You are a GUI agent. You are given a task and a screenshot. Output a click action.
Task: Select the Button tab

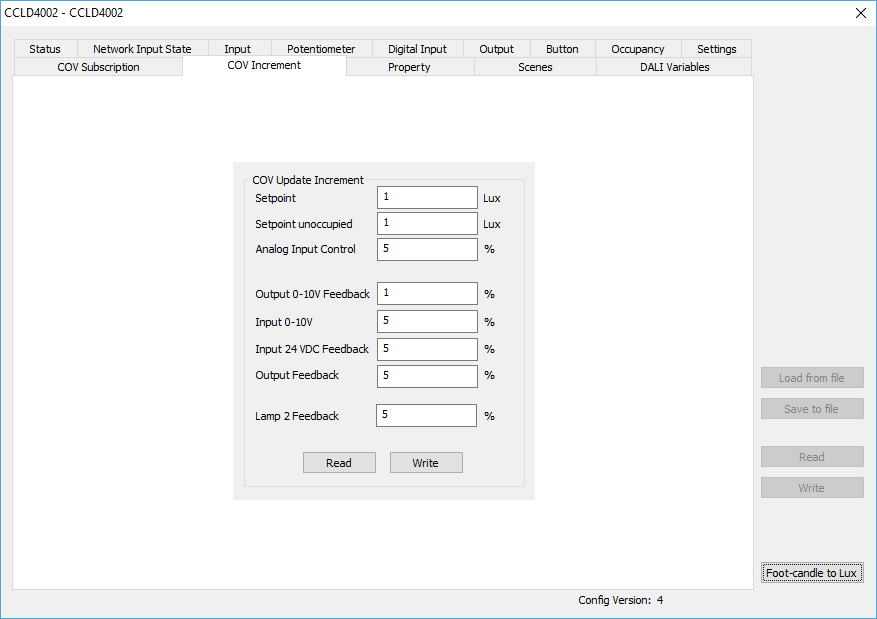click(x=562, y=49)
